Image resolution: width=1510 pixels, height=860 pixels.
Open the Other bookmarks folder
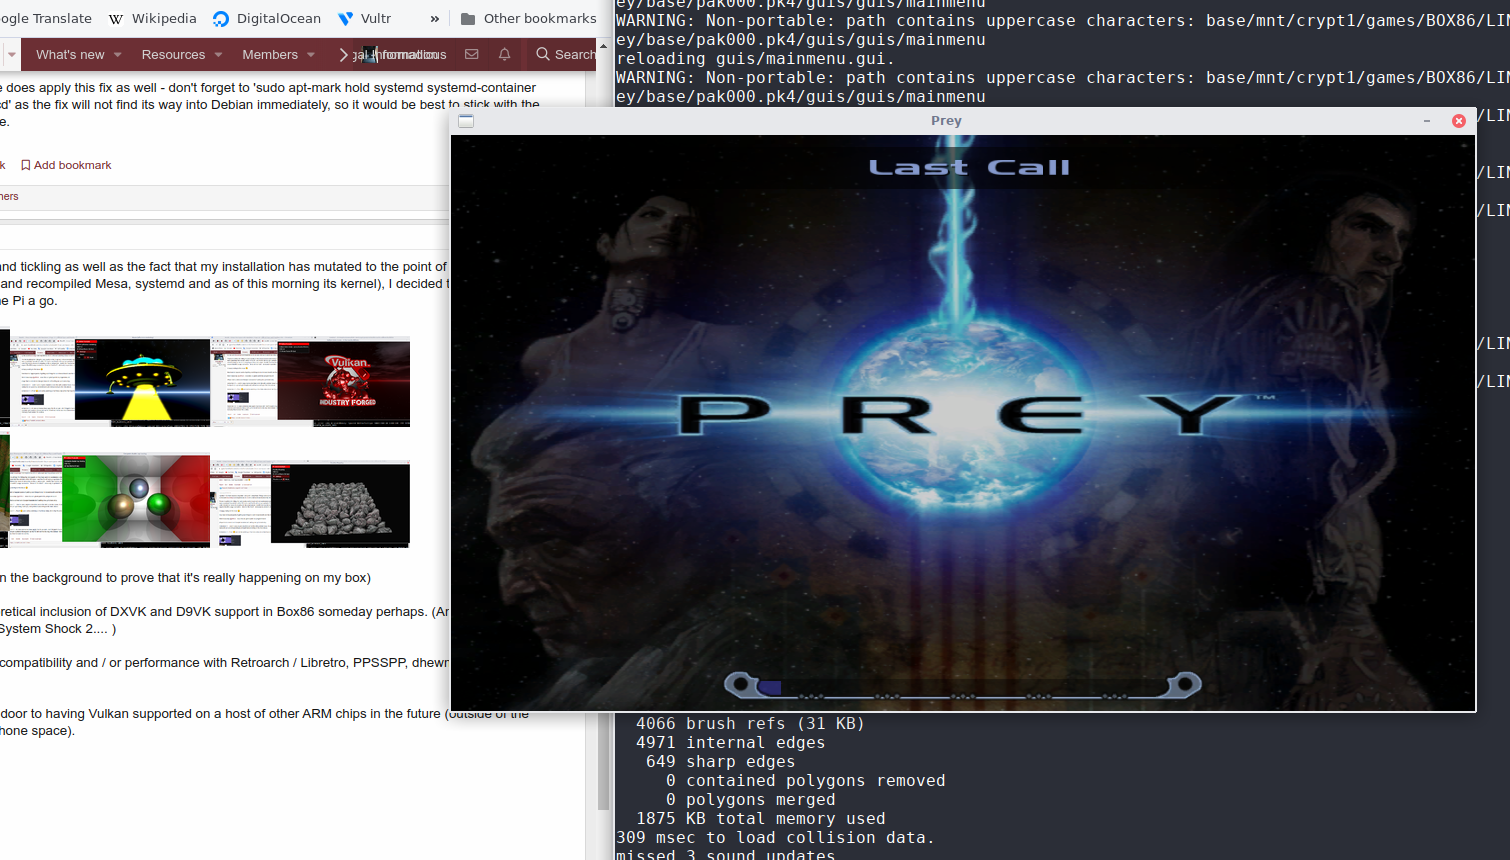(x=528, y=18)
